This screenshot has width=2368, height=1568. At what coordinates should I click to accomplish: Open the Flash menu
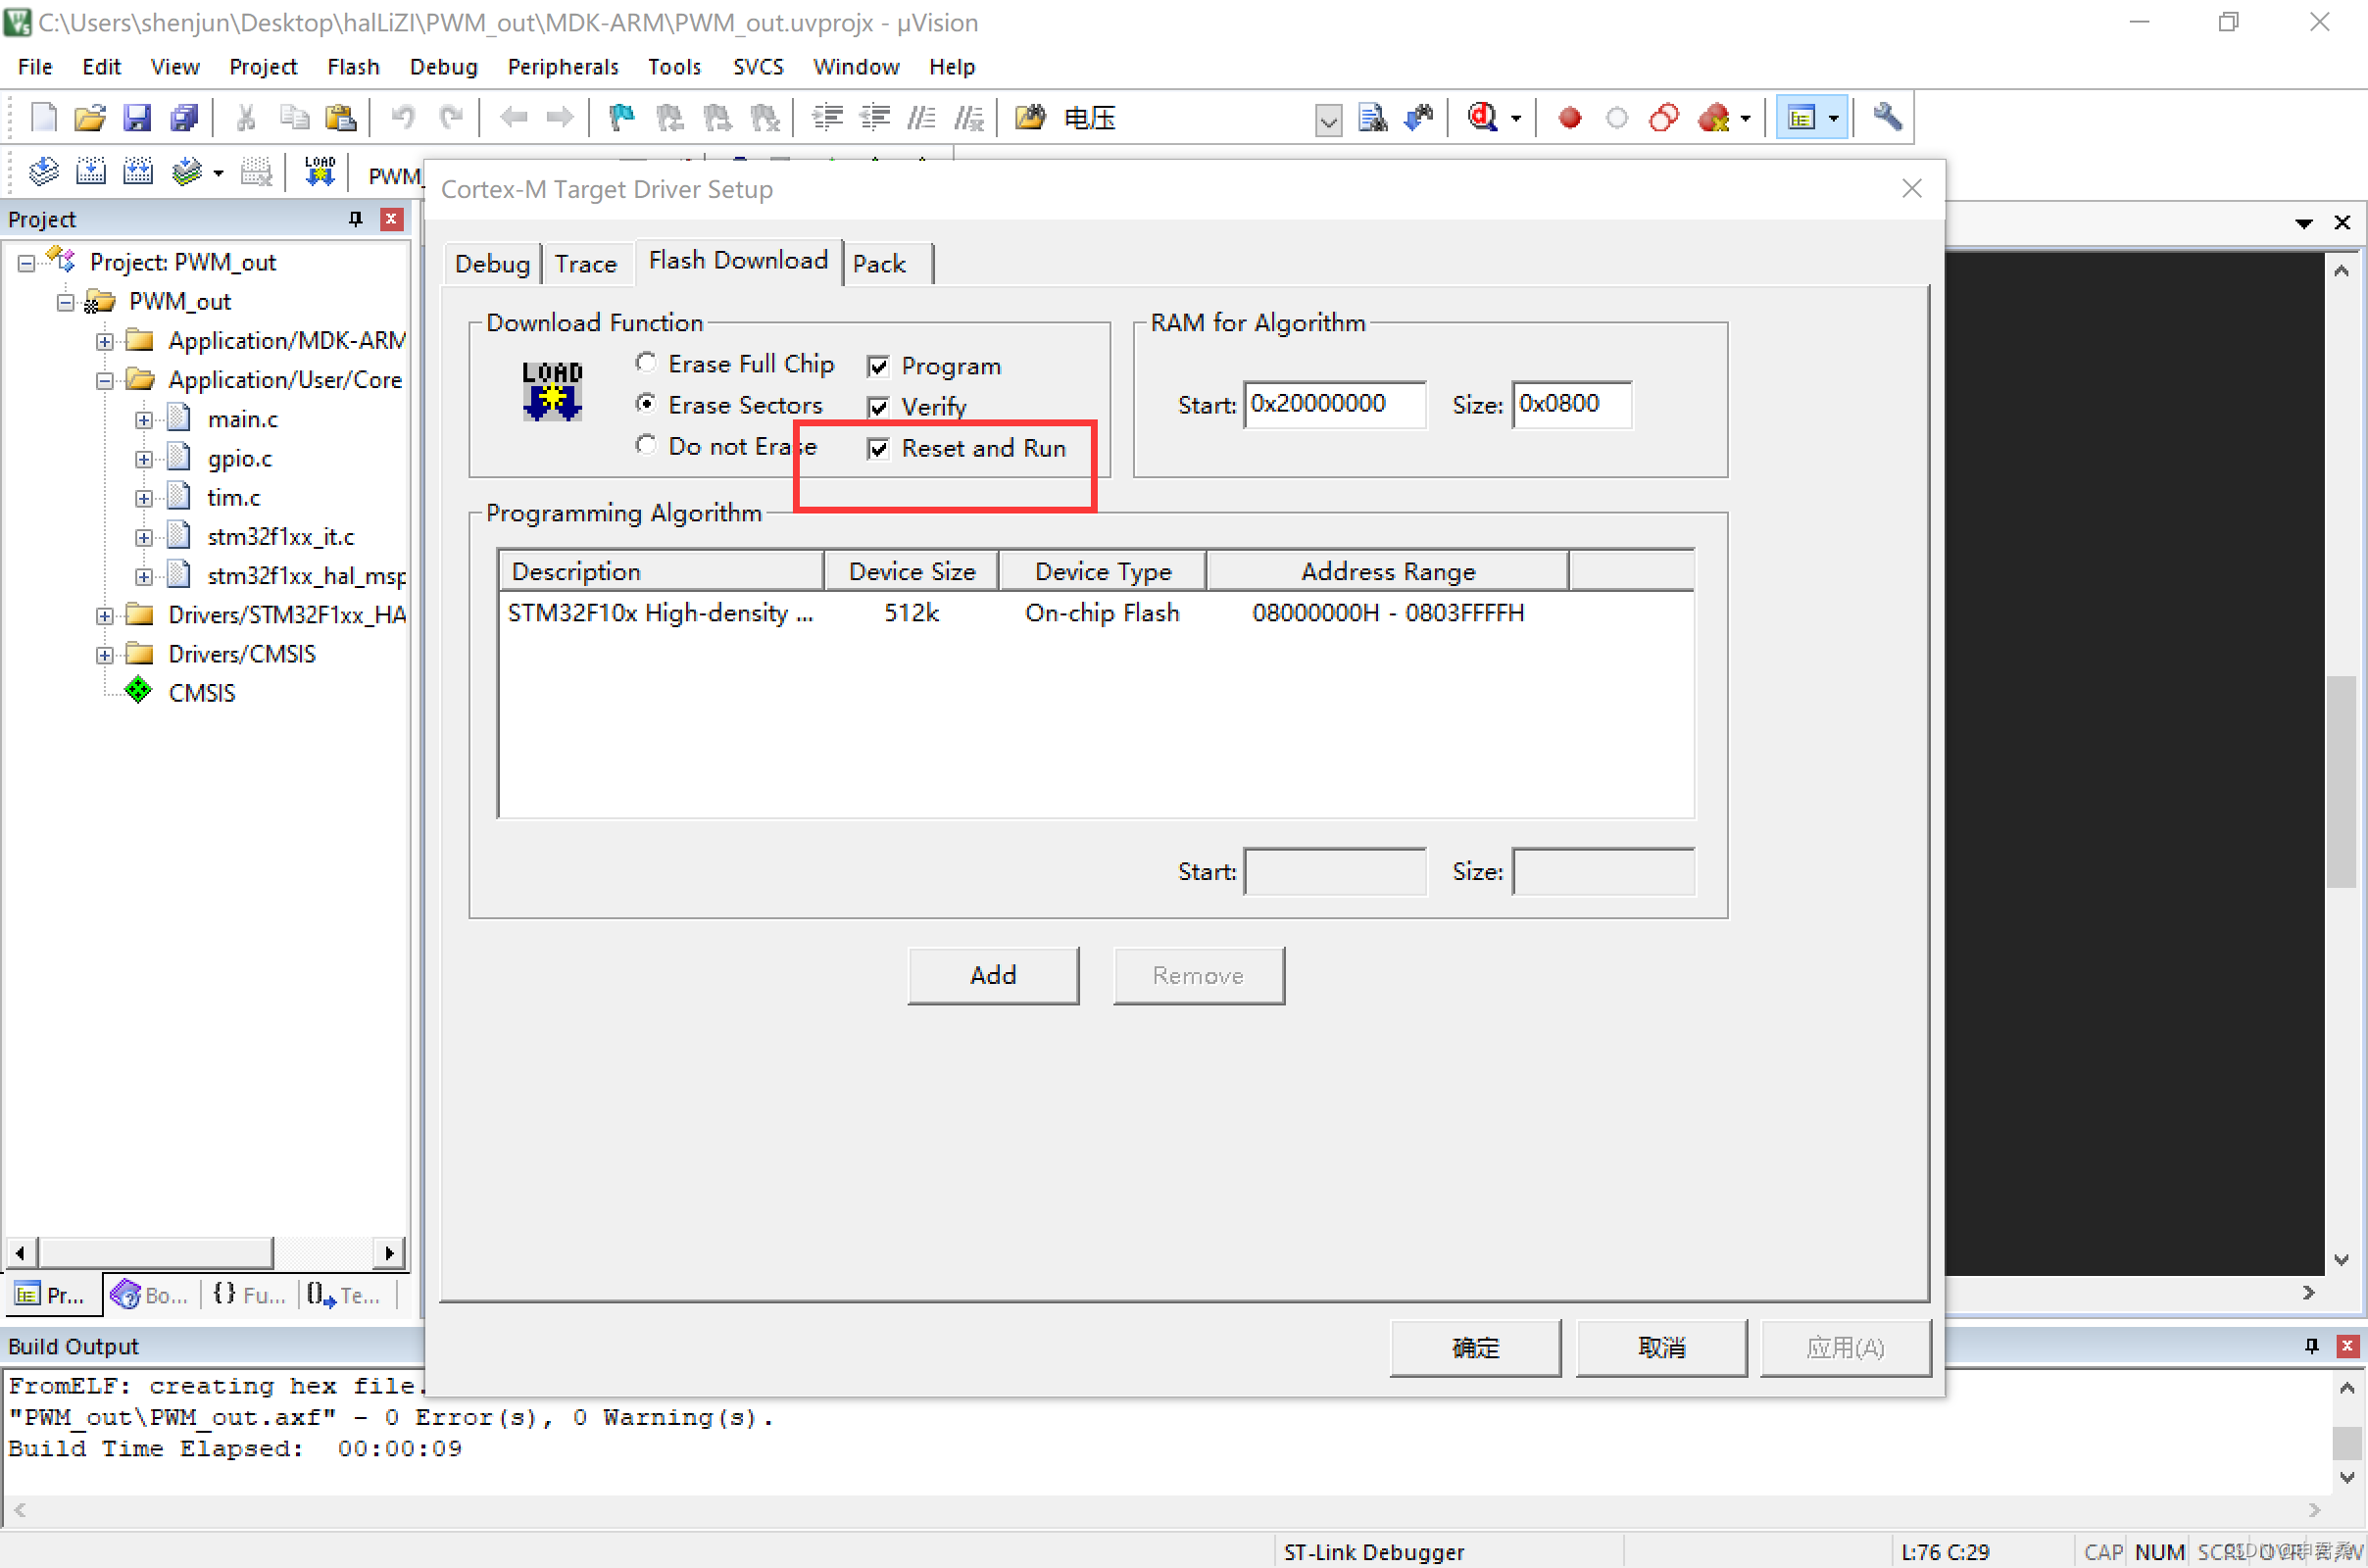tap(353, 67)
